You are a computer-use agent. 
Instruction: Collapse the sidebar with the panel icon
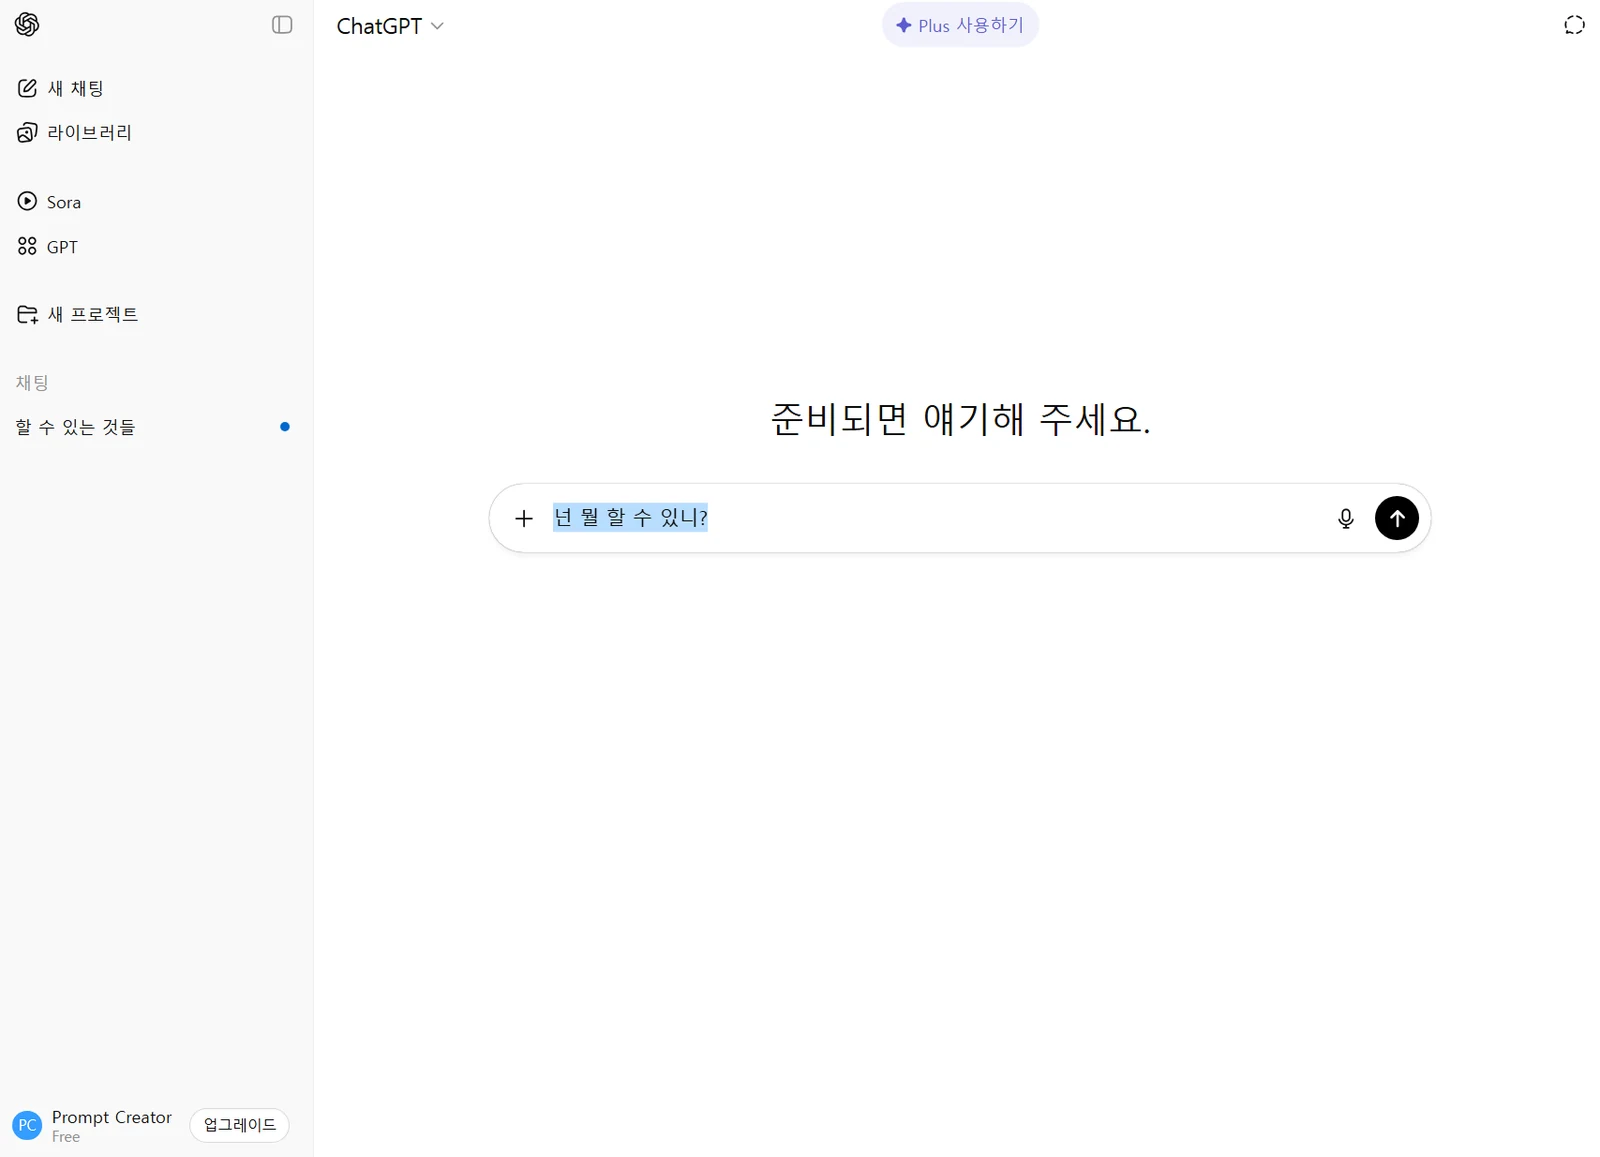pyautogui.click(x=282, y=24)
